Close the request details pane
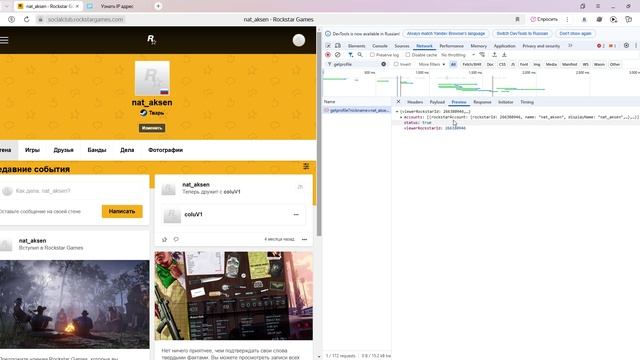This screenshot has height=360, width=640. point(398,102)
